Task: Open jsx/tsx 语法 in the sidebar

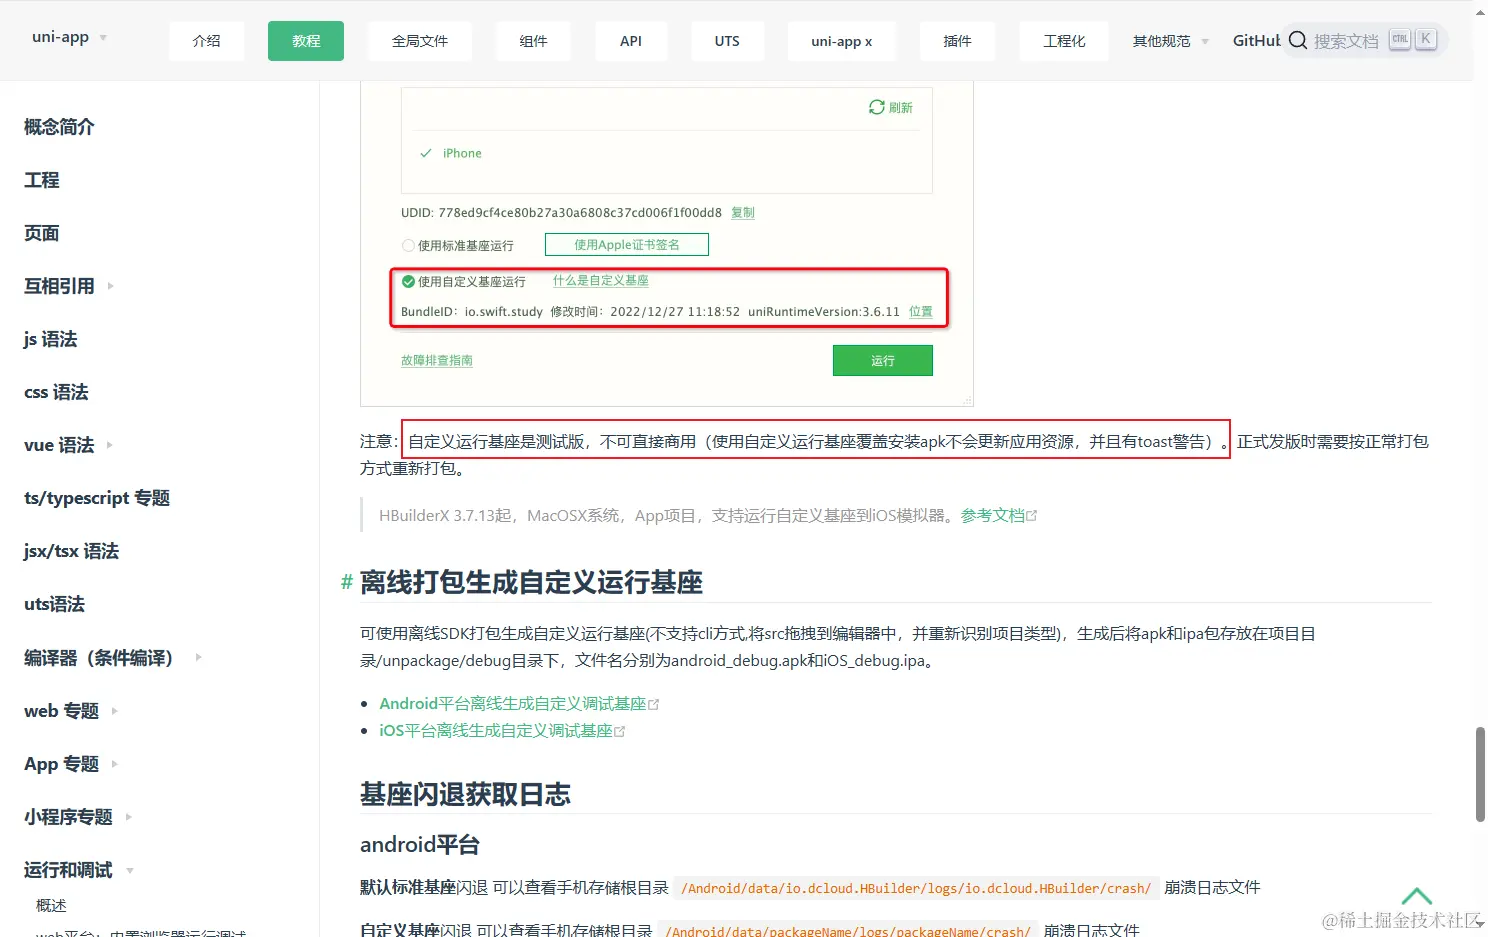Action: point(71,551)
